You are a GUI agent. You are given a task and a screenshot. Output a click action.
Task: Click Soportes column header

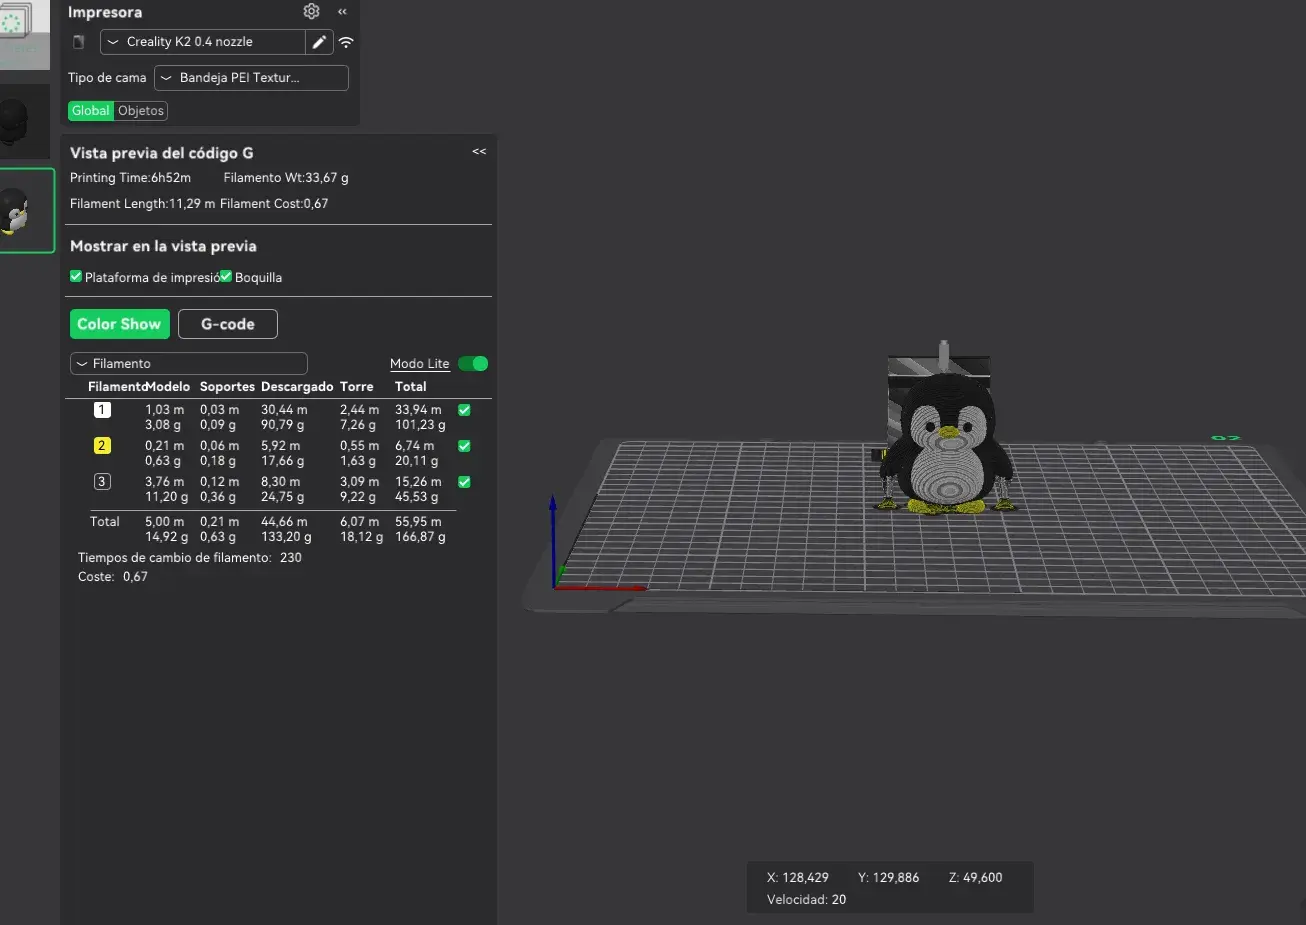(227, 387)
